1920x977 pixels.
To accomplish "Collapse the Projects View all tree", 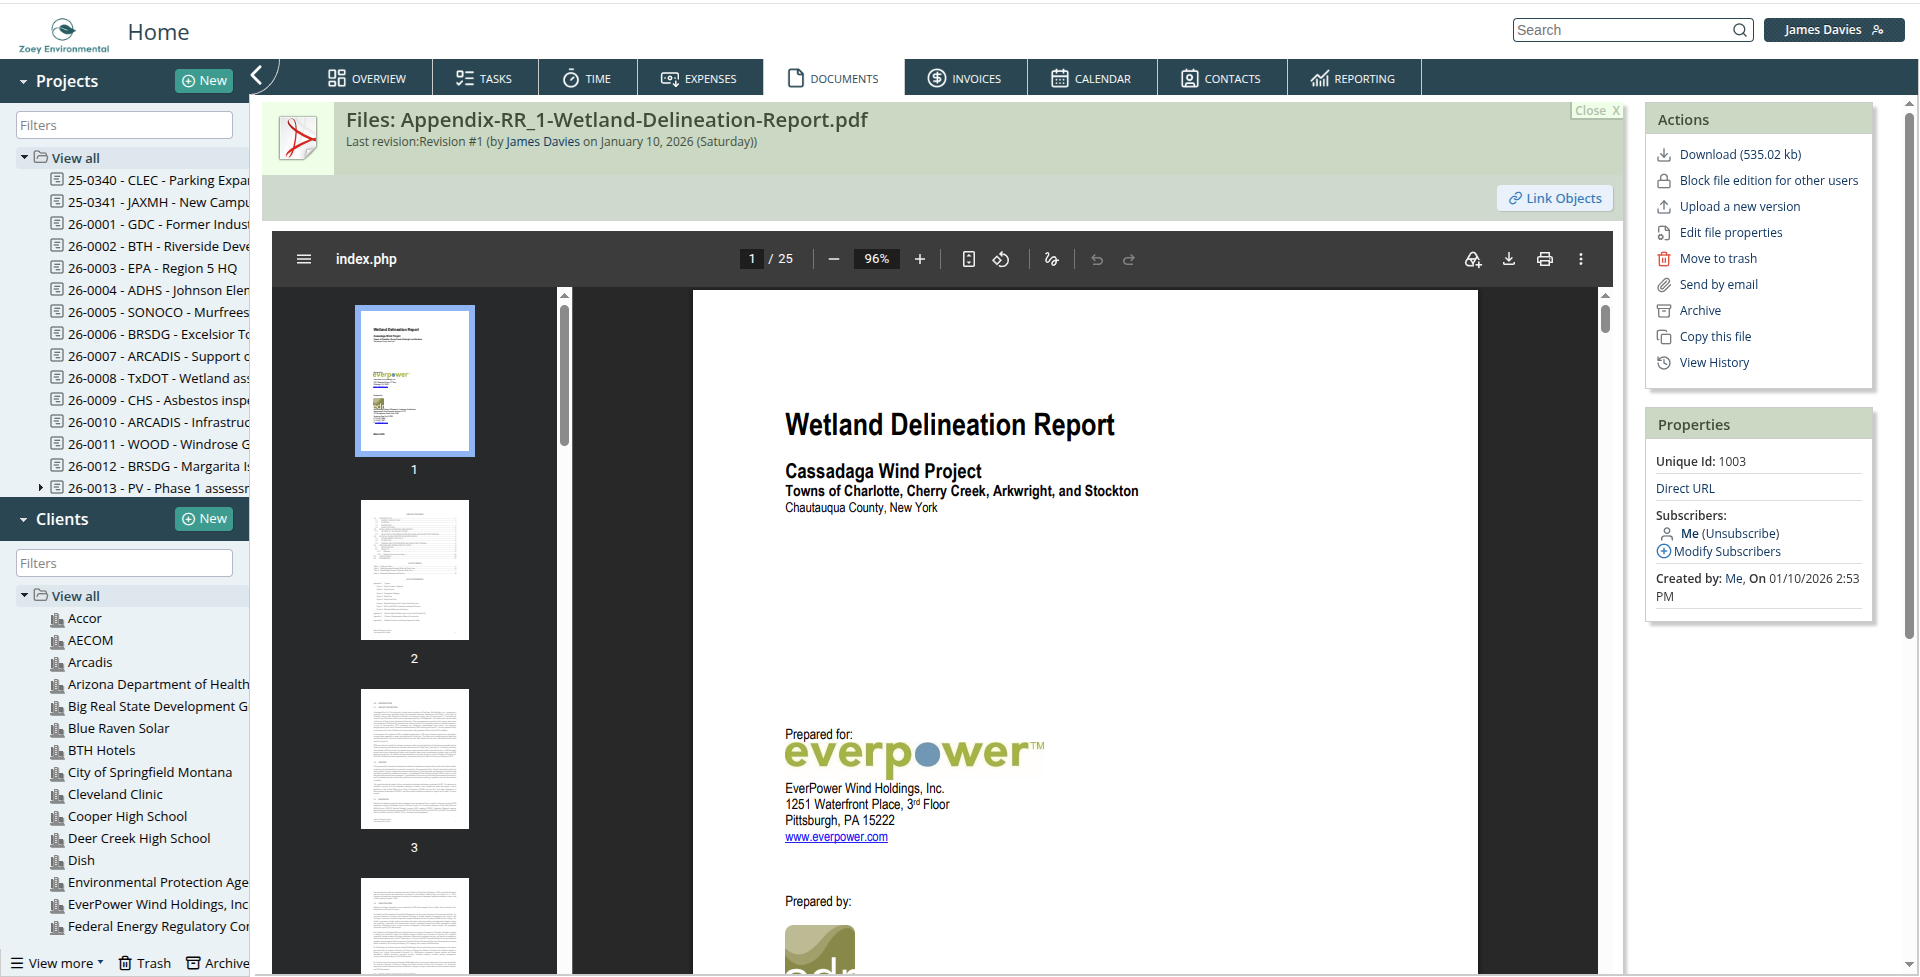I will coord(24,157).
